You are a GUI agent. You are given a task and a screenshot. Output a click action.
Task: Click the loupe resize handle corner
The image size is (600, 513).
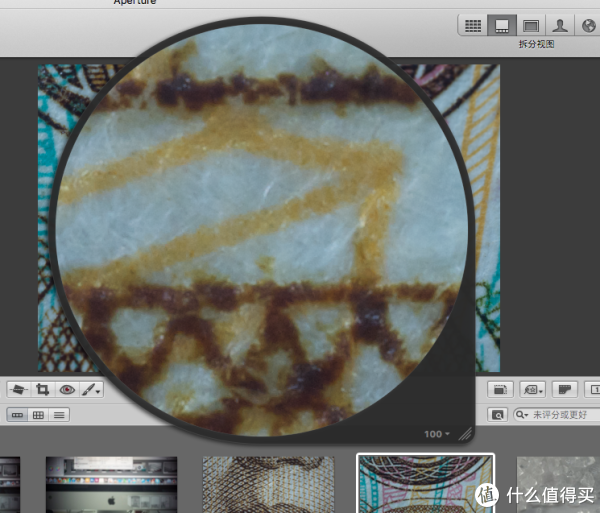(465, 434)
